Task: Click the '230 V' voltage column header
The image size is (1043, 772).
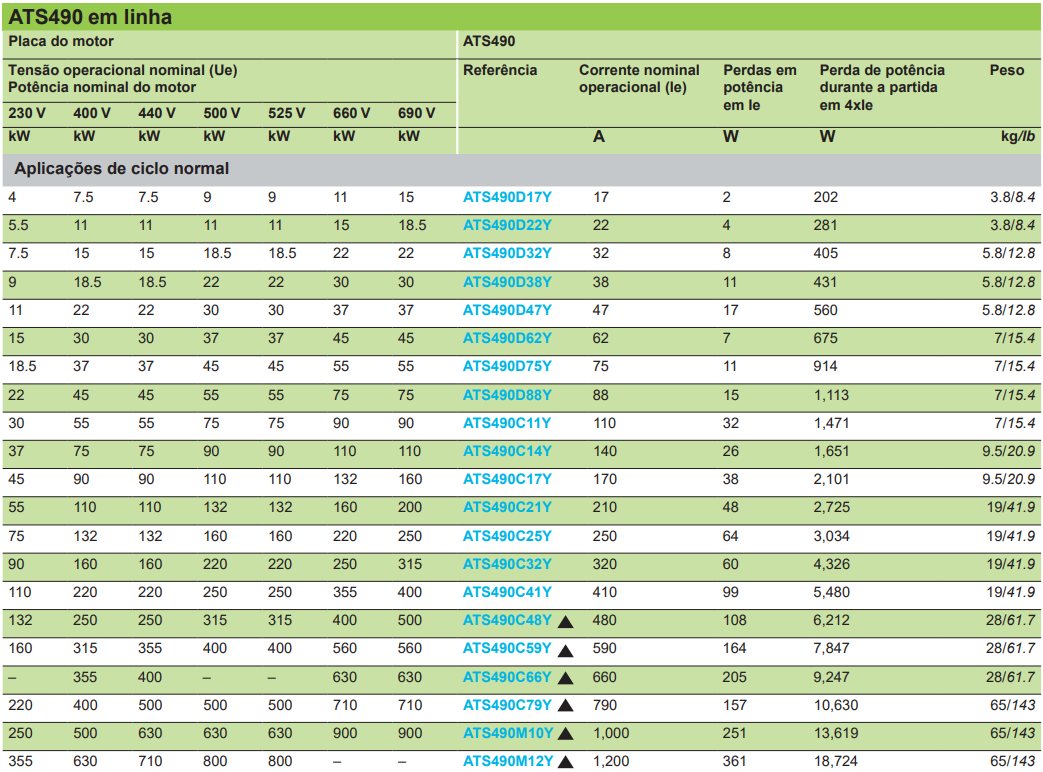Action: point(27,113)
